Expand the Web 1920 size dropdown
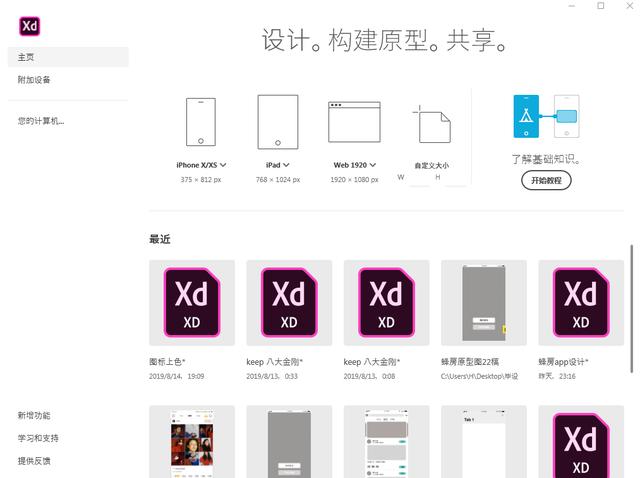 coord(373,165)
